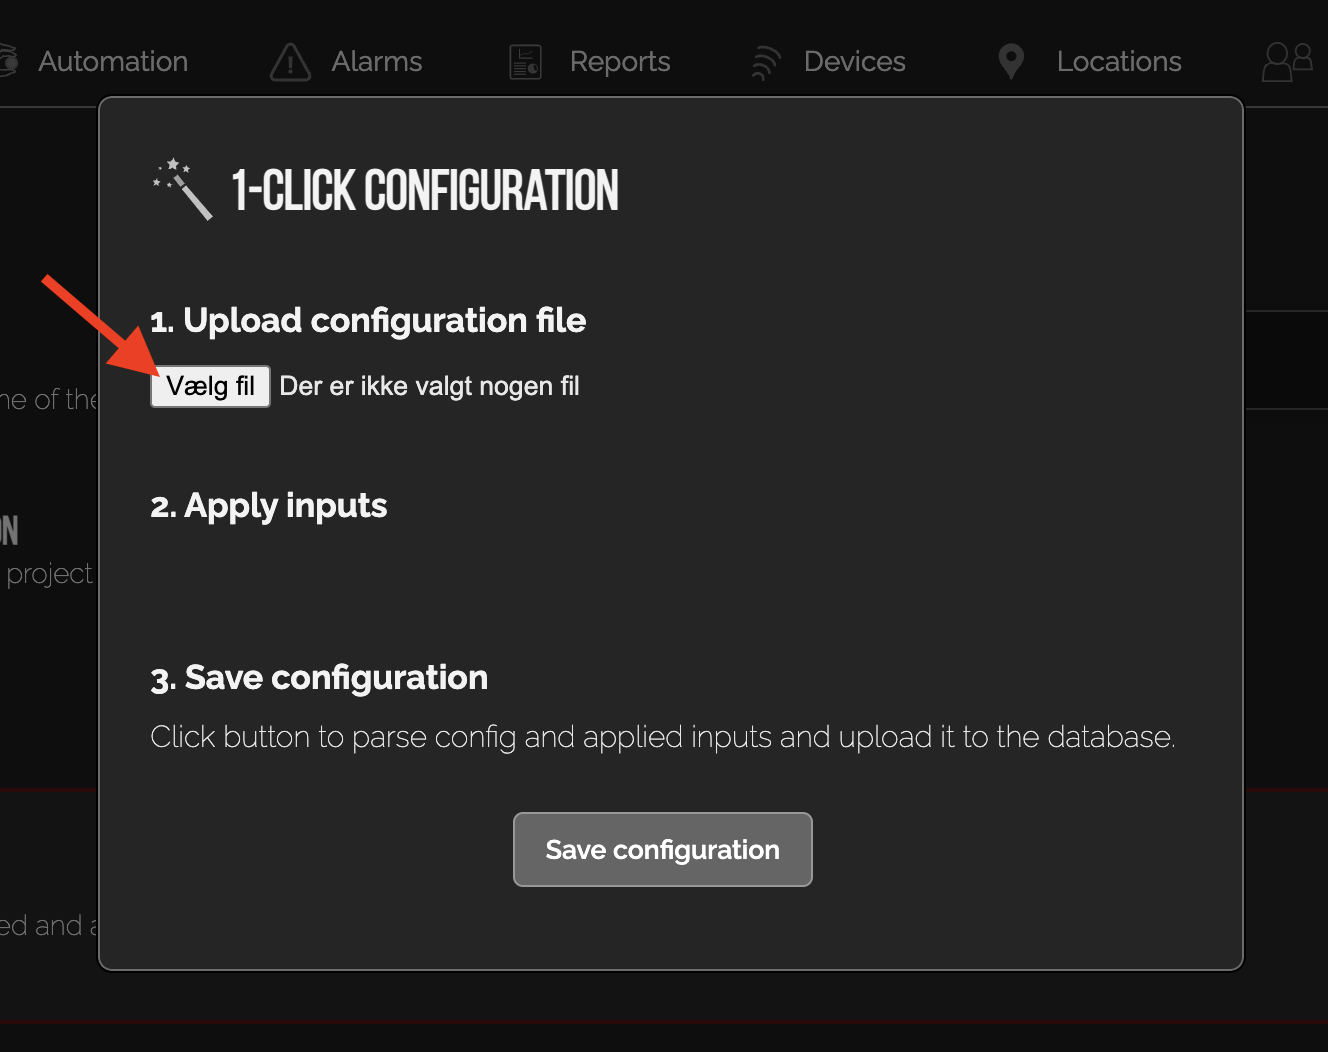Click the Locations map pin icon
This screenshot has height=1052, width=1328.
[x=1011, y=61]
